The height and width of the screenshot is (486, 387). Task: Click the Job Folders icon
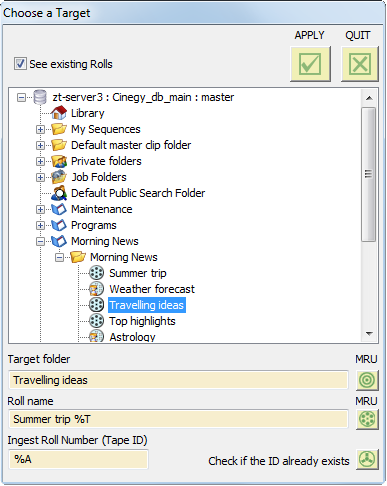(x=59, y=177)
